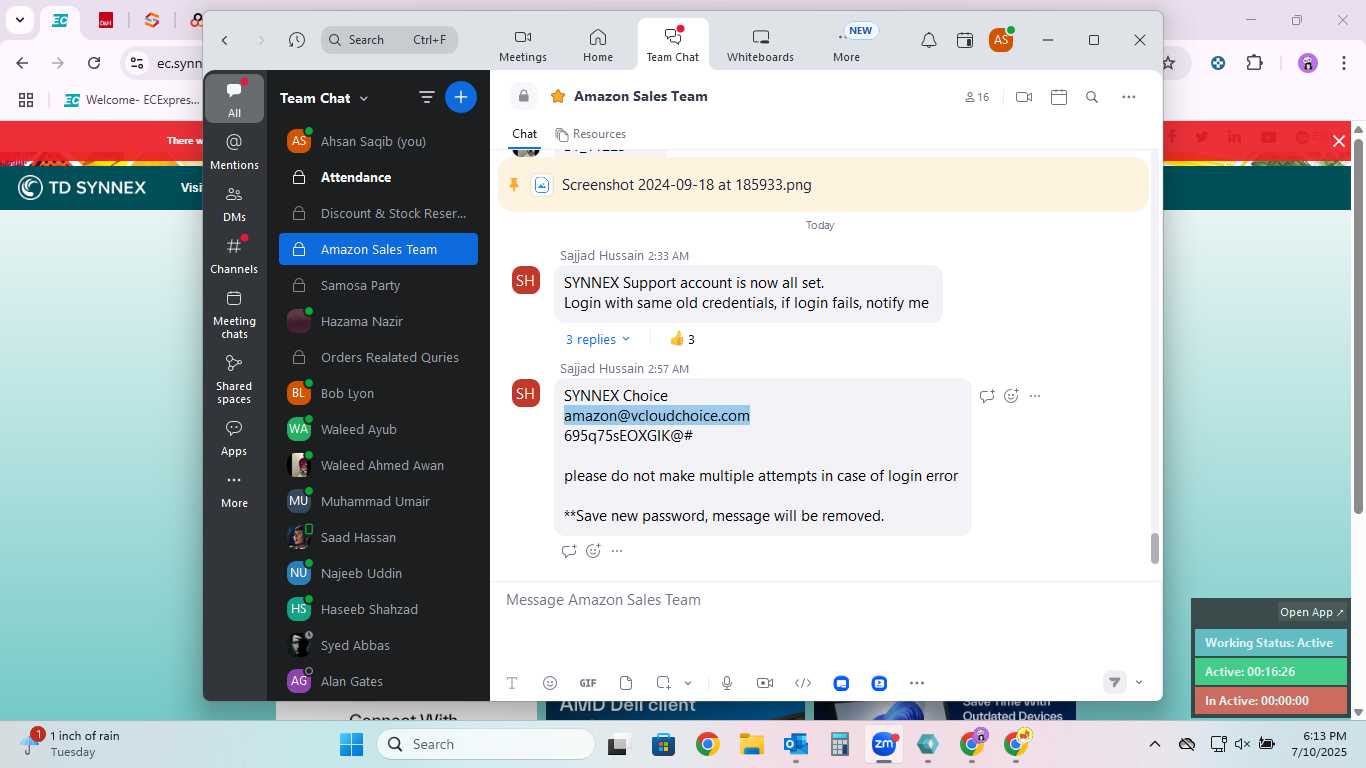Open DMs in the sidebar

235,203
